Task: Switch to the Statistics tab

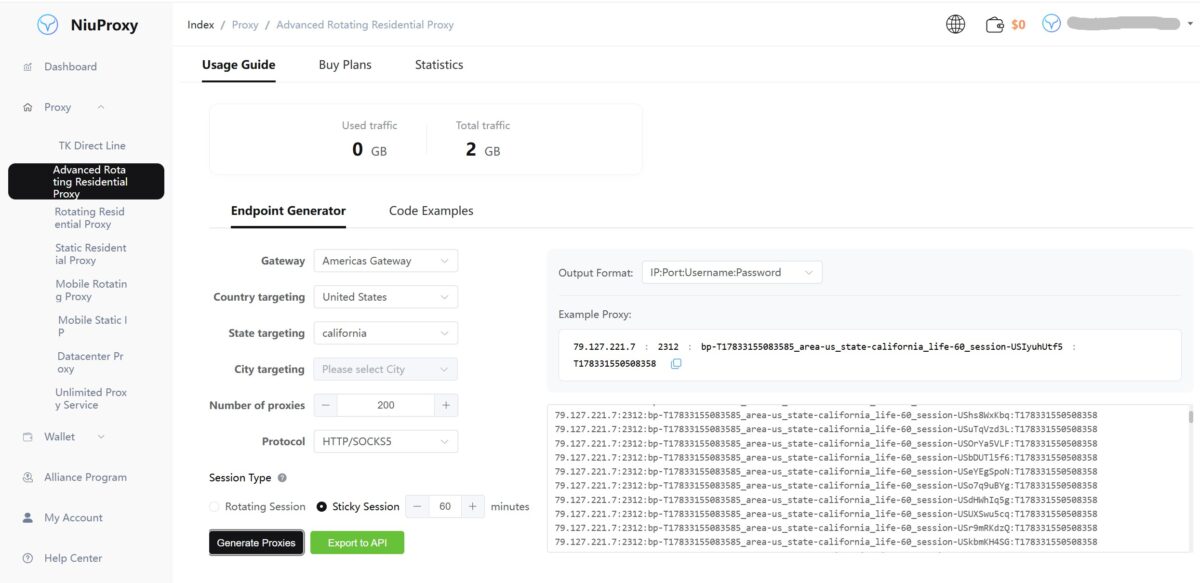Action: pyautogui.click(x=439, y=65)
